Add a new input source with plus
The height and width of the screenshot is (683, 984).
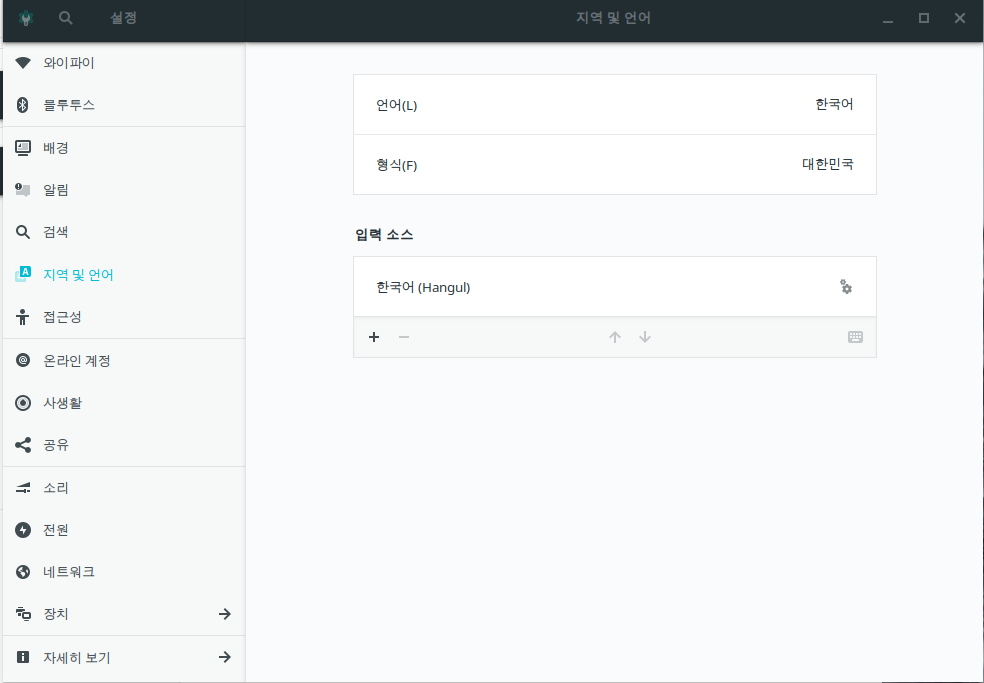click(x=374, y=337)
